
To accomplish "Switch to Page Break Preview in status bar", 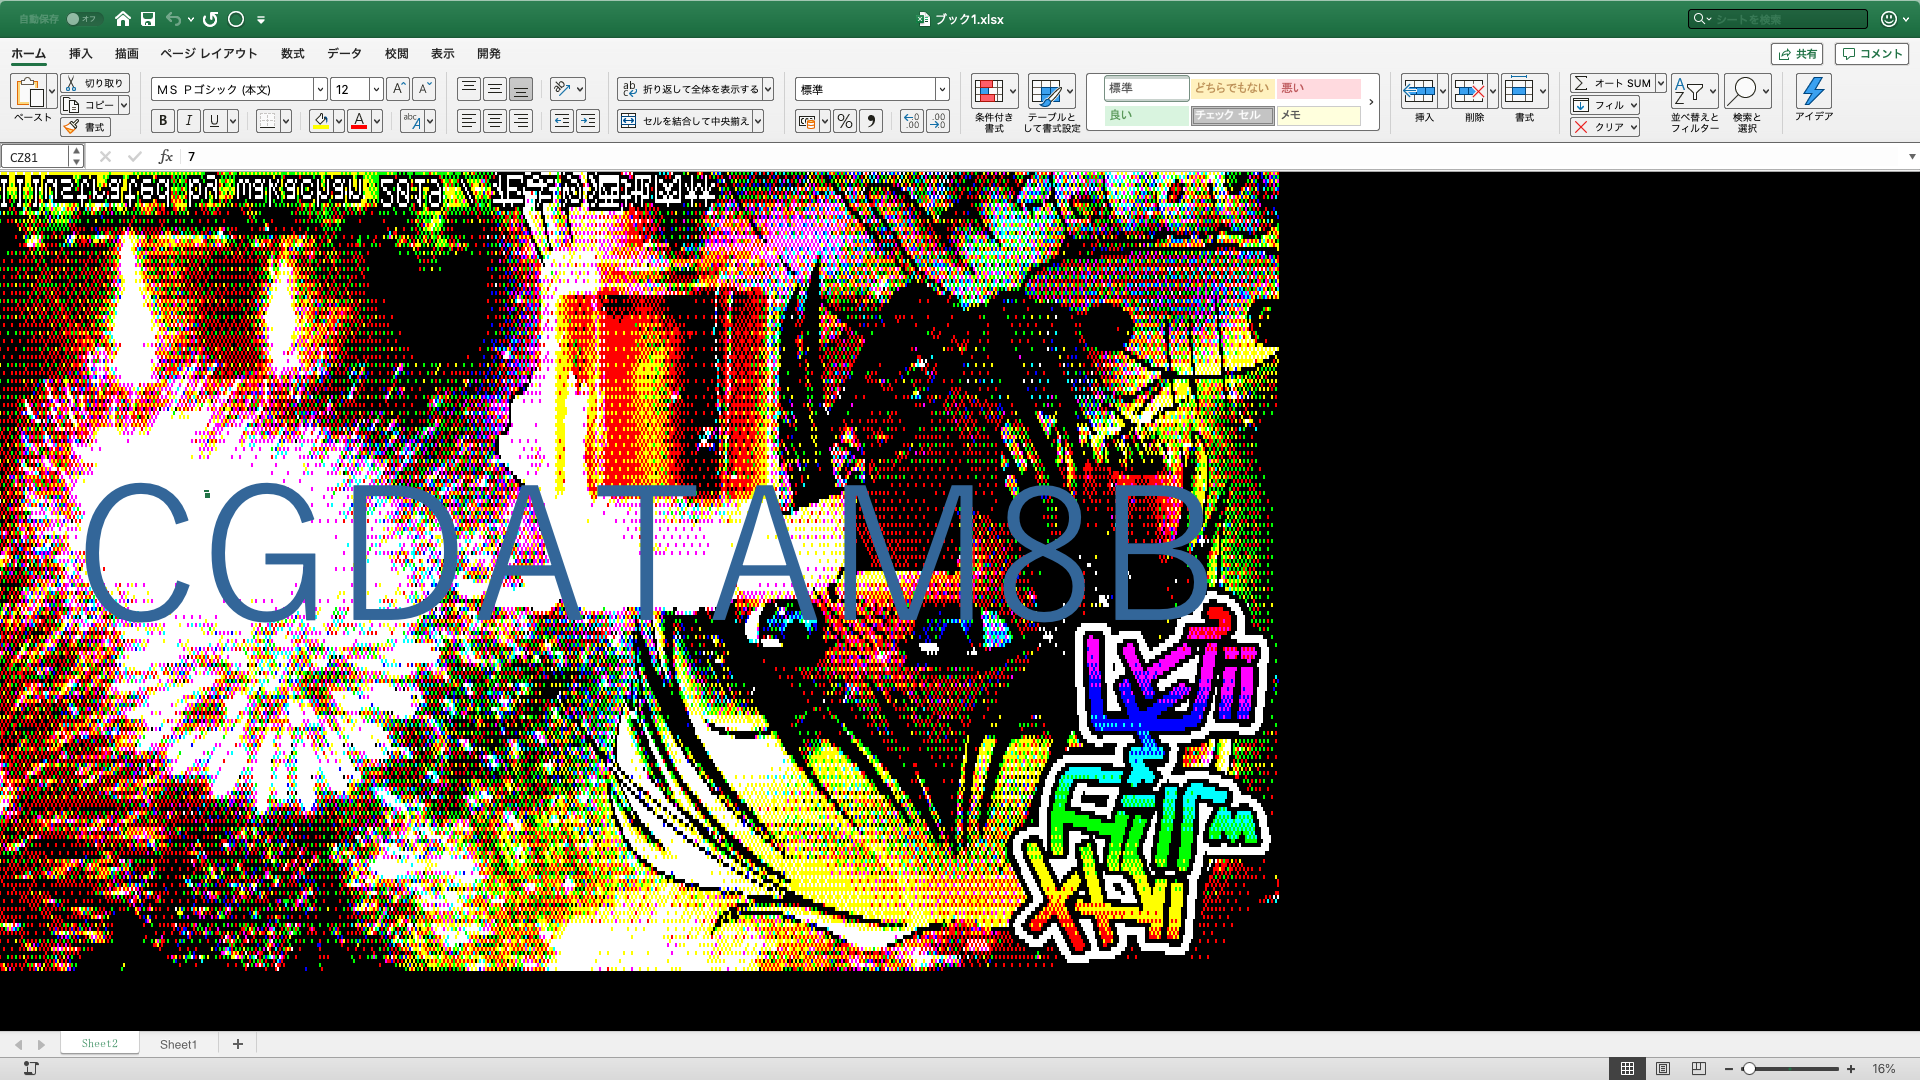I will click(1698, 1068).
